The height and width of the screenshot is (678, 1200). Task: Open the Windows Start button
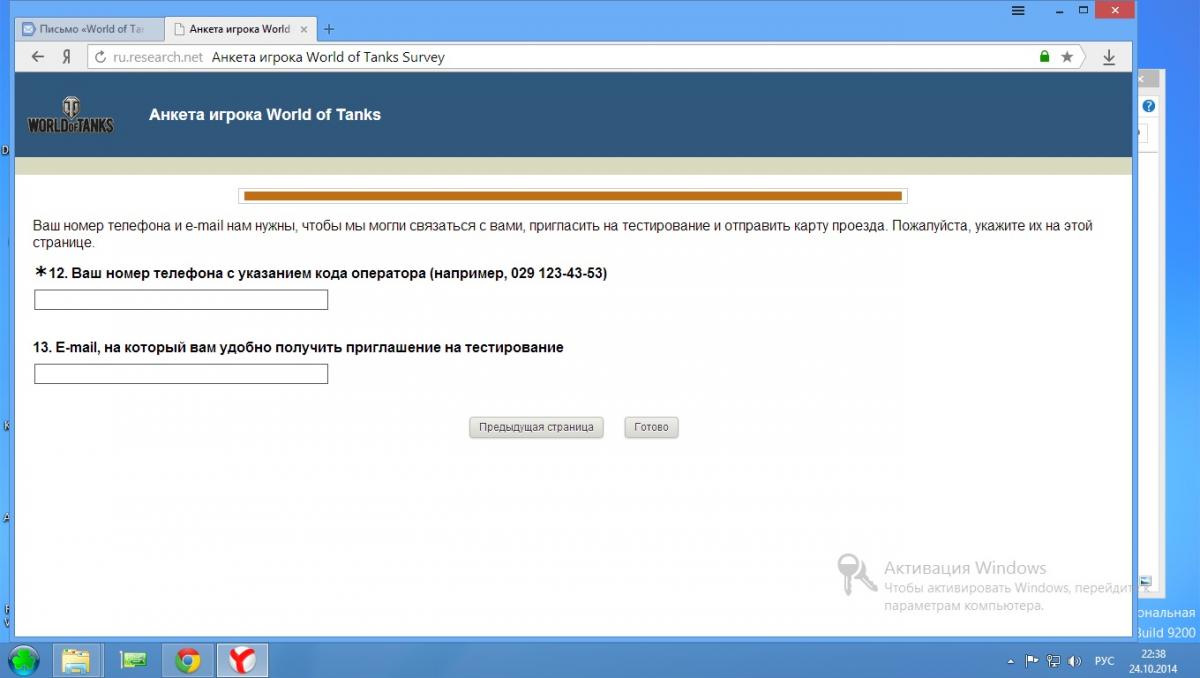pyautogui.click(x=23, y=660)
